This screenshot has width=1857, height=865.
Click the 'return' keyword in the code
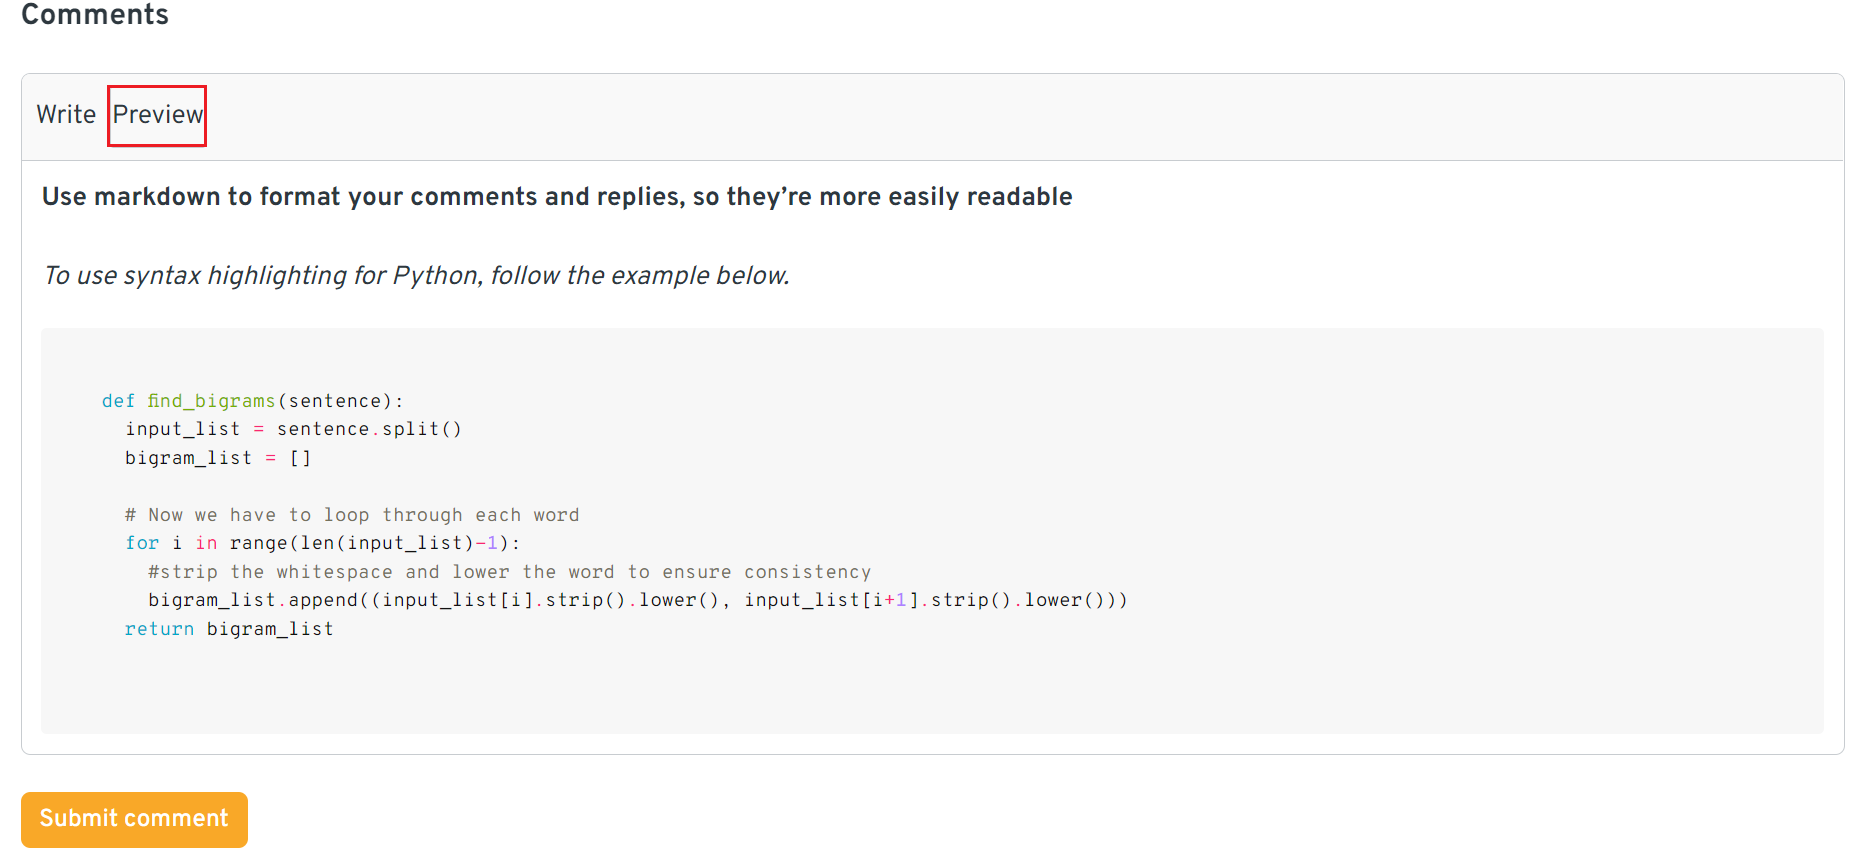[x=159, y=629]
